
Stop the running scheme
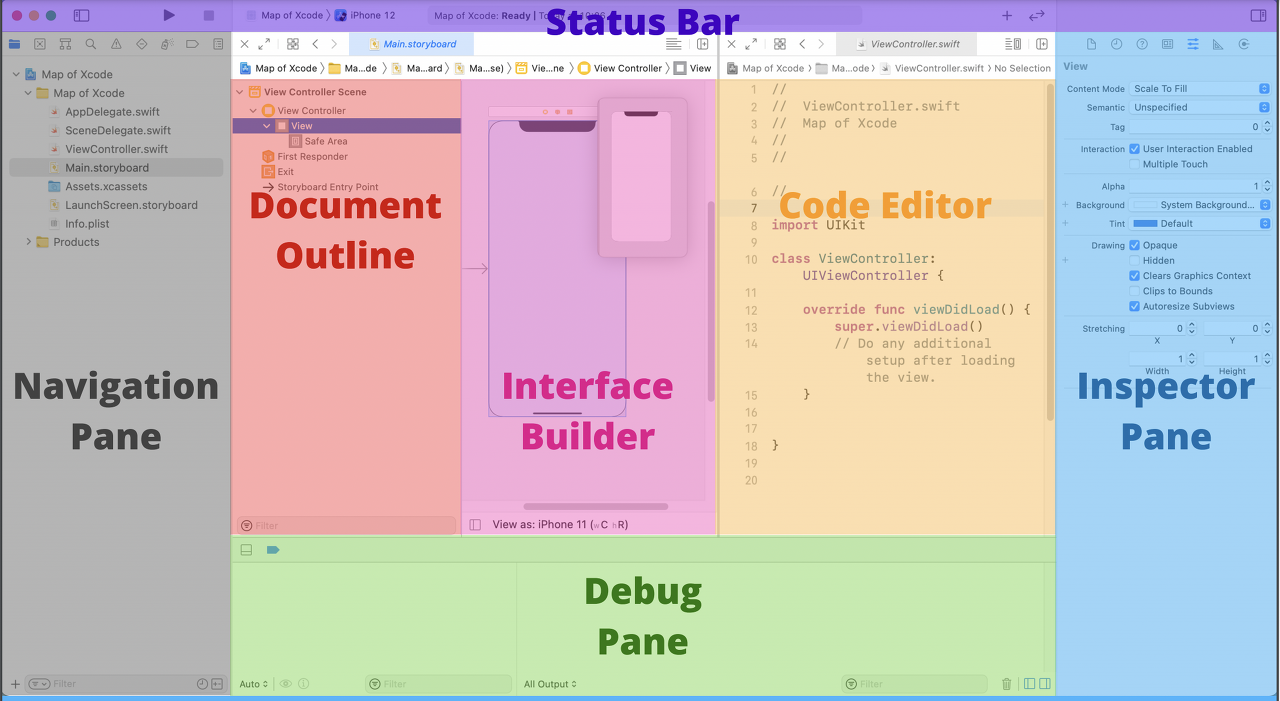click(209, 15)
